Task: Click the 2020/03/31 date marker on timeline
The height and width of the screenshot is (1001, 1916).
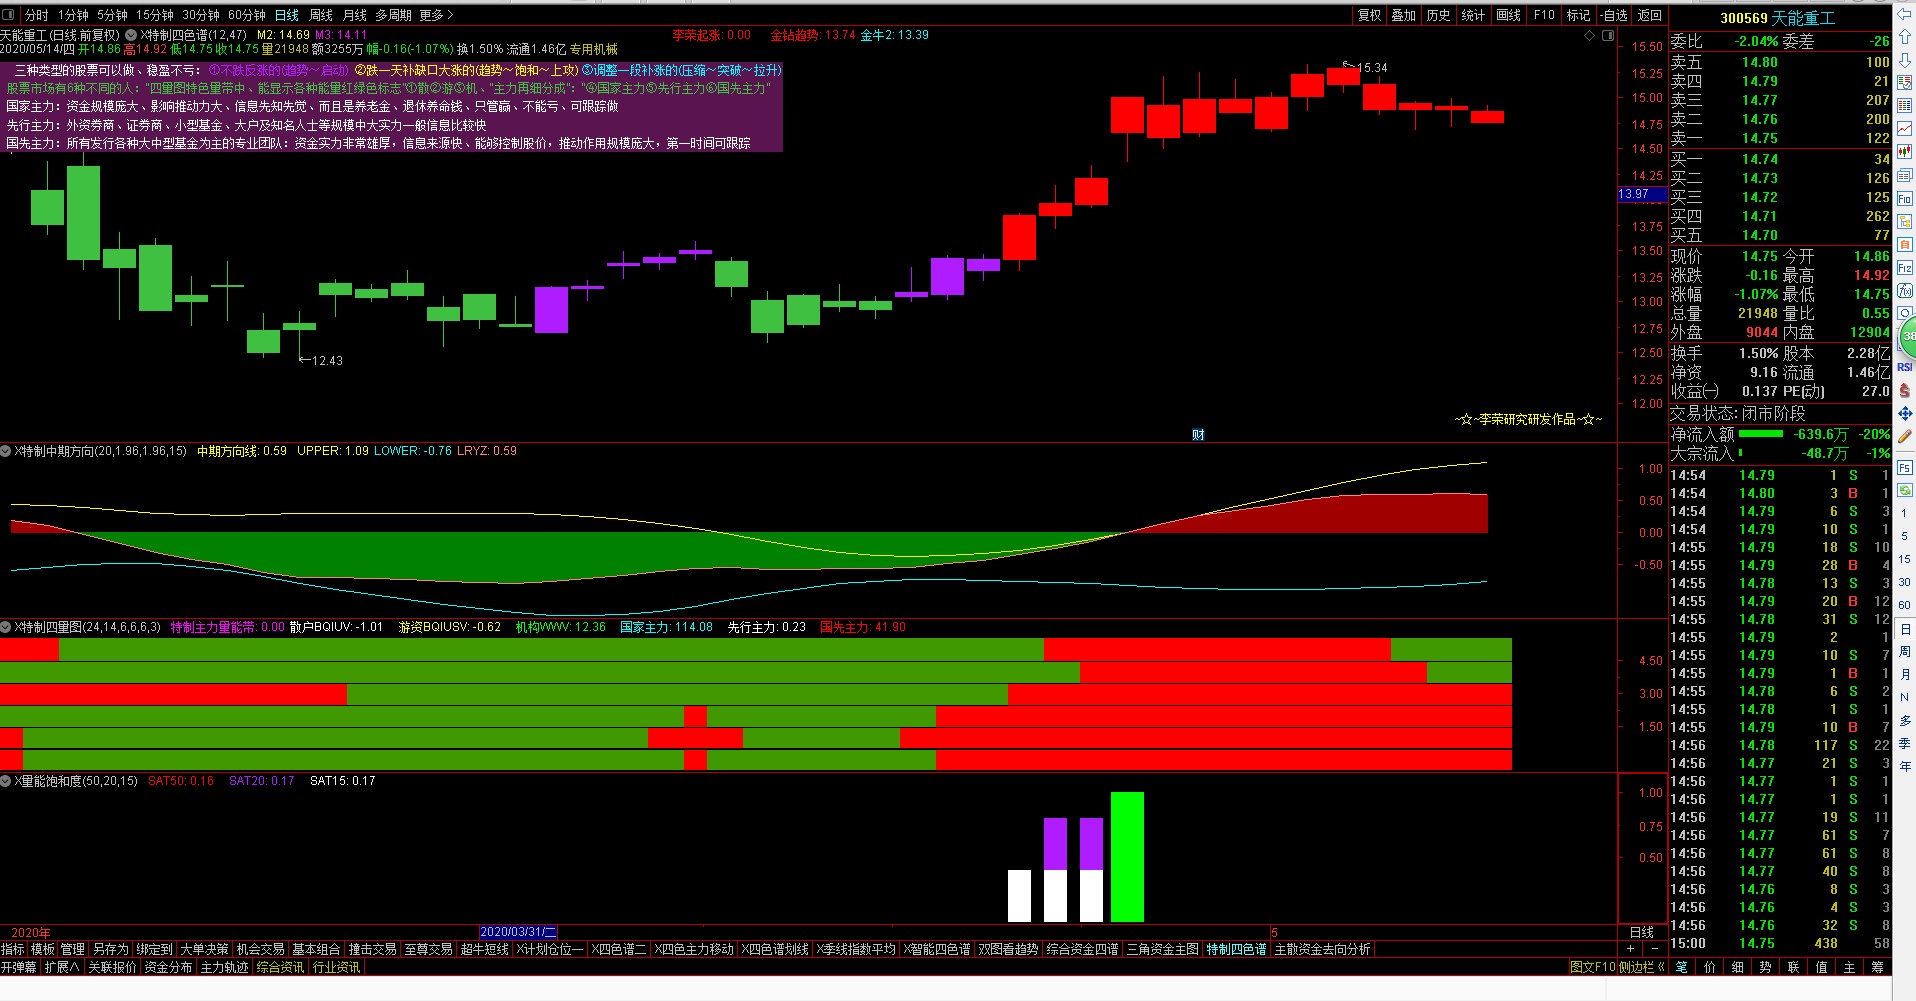Action: (518, 932)
